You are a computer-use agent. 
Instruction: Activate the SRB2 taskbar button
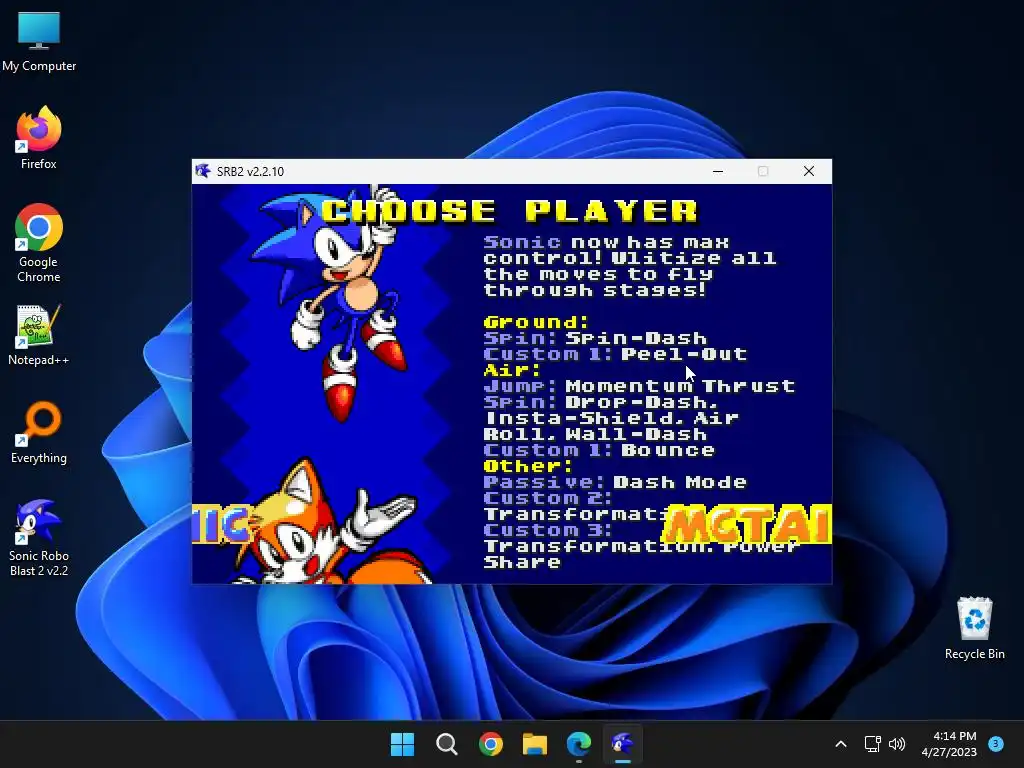point(623,744)
